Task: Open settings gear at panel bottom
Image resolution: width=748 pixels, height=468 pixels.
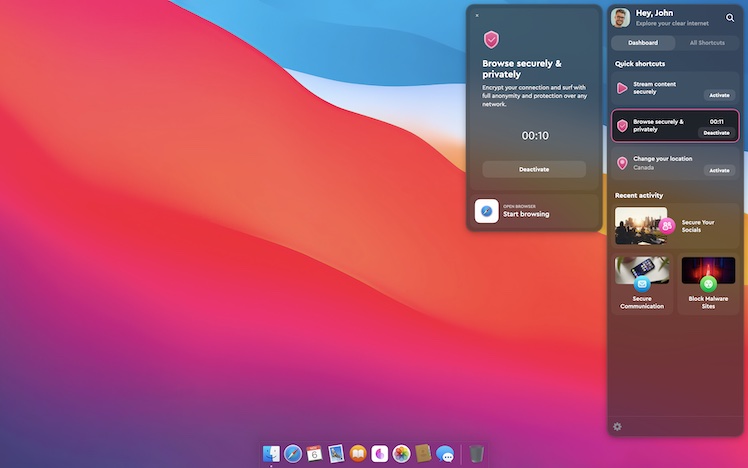Action: pos(617,427)
